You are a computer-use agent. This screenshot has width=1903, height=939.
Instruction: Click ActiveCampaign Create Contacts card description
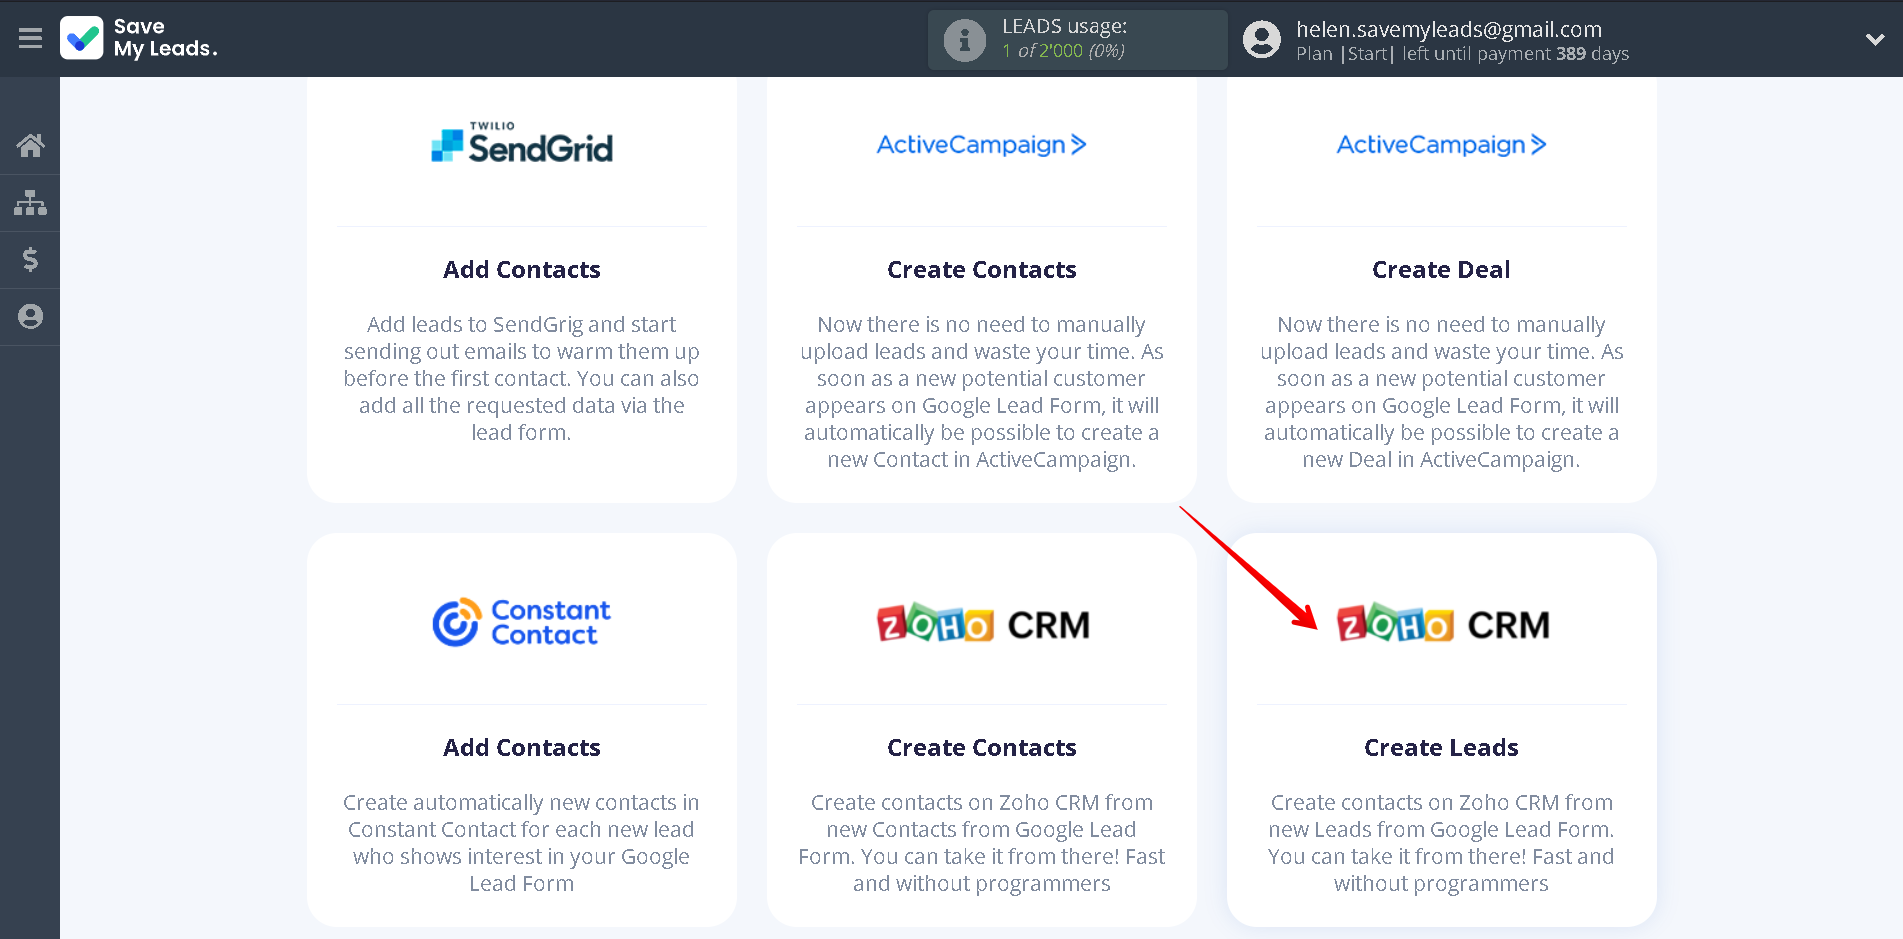[982, 392]
